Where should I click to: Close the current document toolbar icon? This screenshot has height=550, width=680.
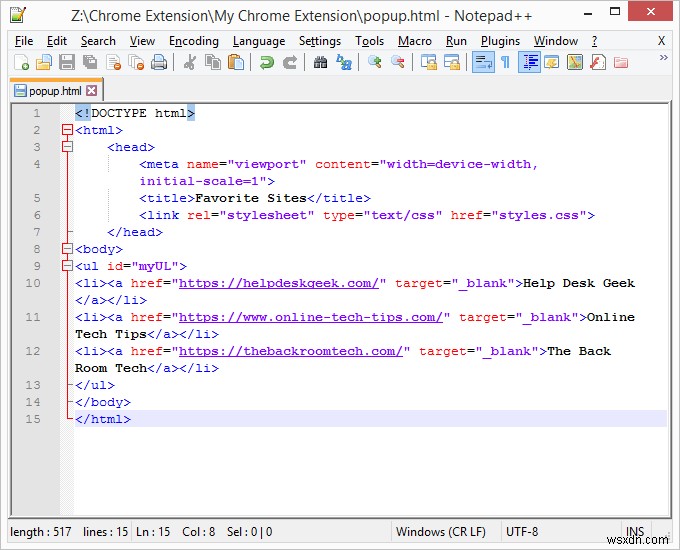pos(114,62)
